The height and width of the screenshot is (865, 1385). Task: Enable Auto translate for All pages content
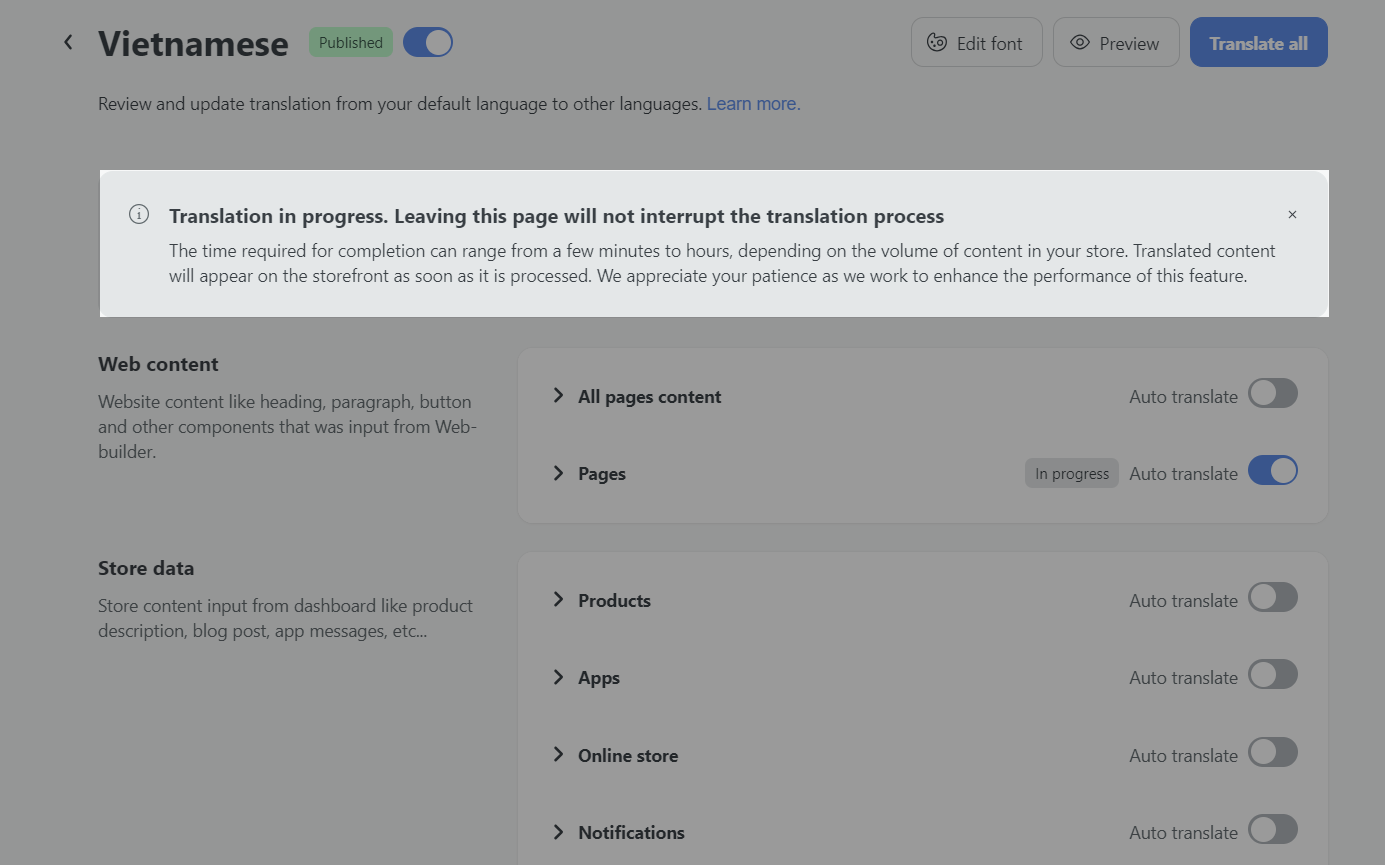tap(1272, 394)
